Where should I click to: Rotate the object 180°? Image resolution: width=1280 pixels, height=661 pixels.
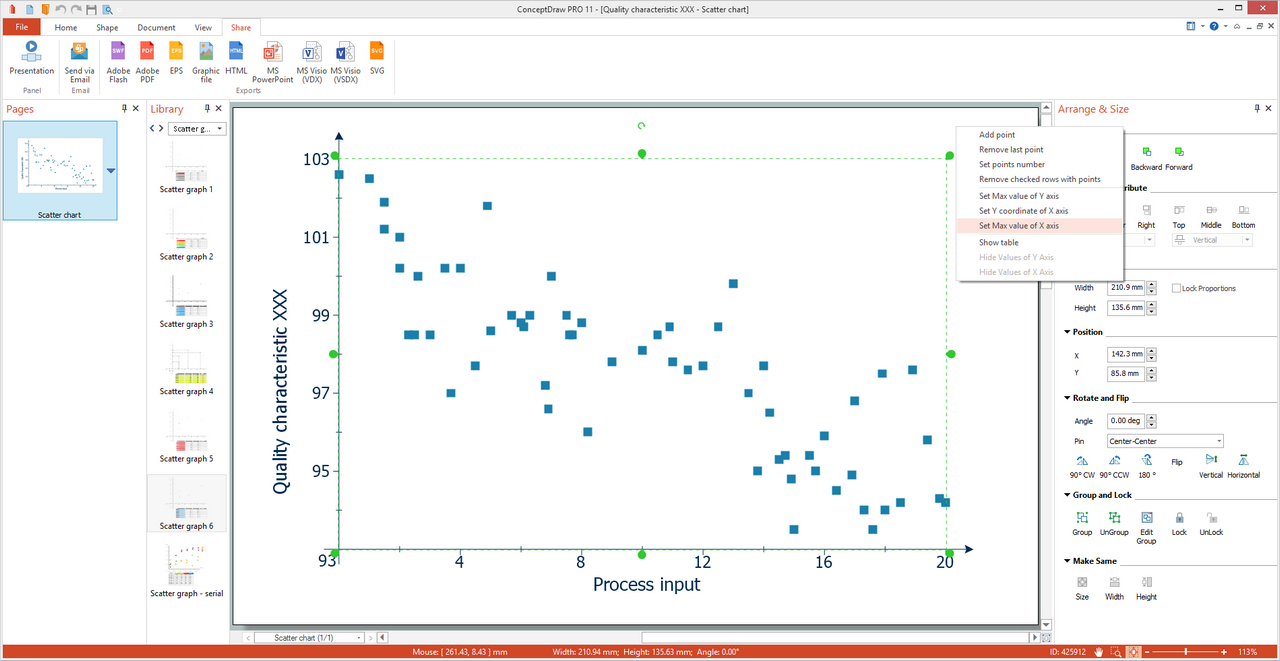coord(1146,466)
